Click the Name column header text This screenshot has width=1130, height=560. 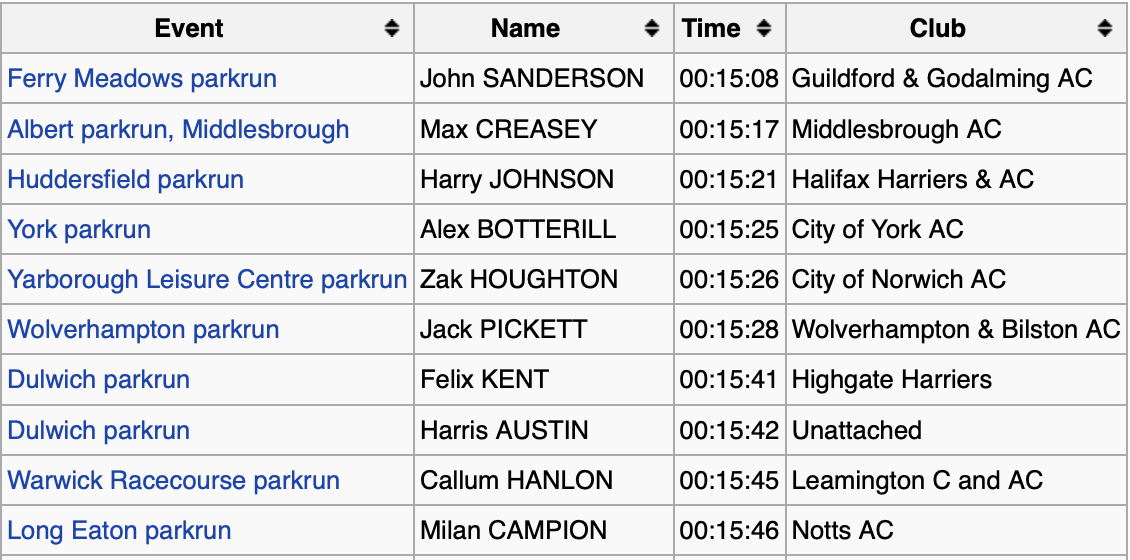click(525, 28)
